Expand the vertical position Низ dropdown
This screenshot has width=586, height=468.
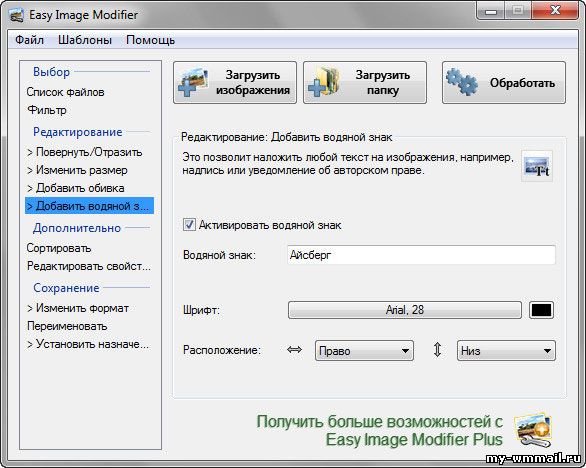coord(506,351)
